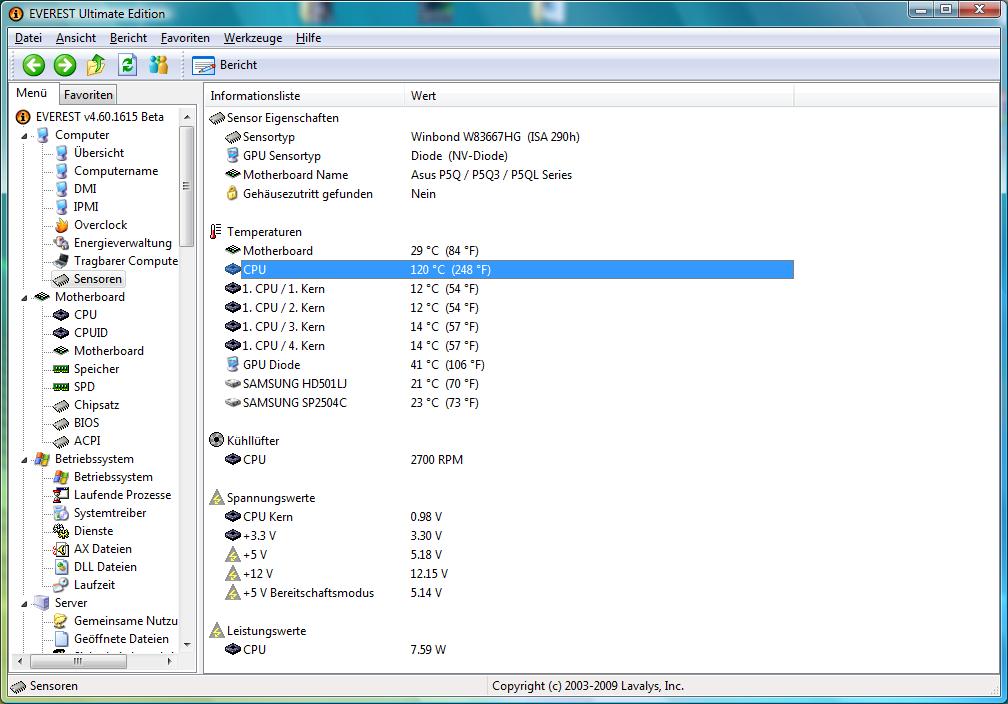Open Geöffnete Dateien item
Screen dimensions: 1008x704
click(x=121, y=639)
